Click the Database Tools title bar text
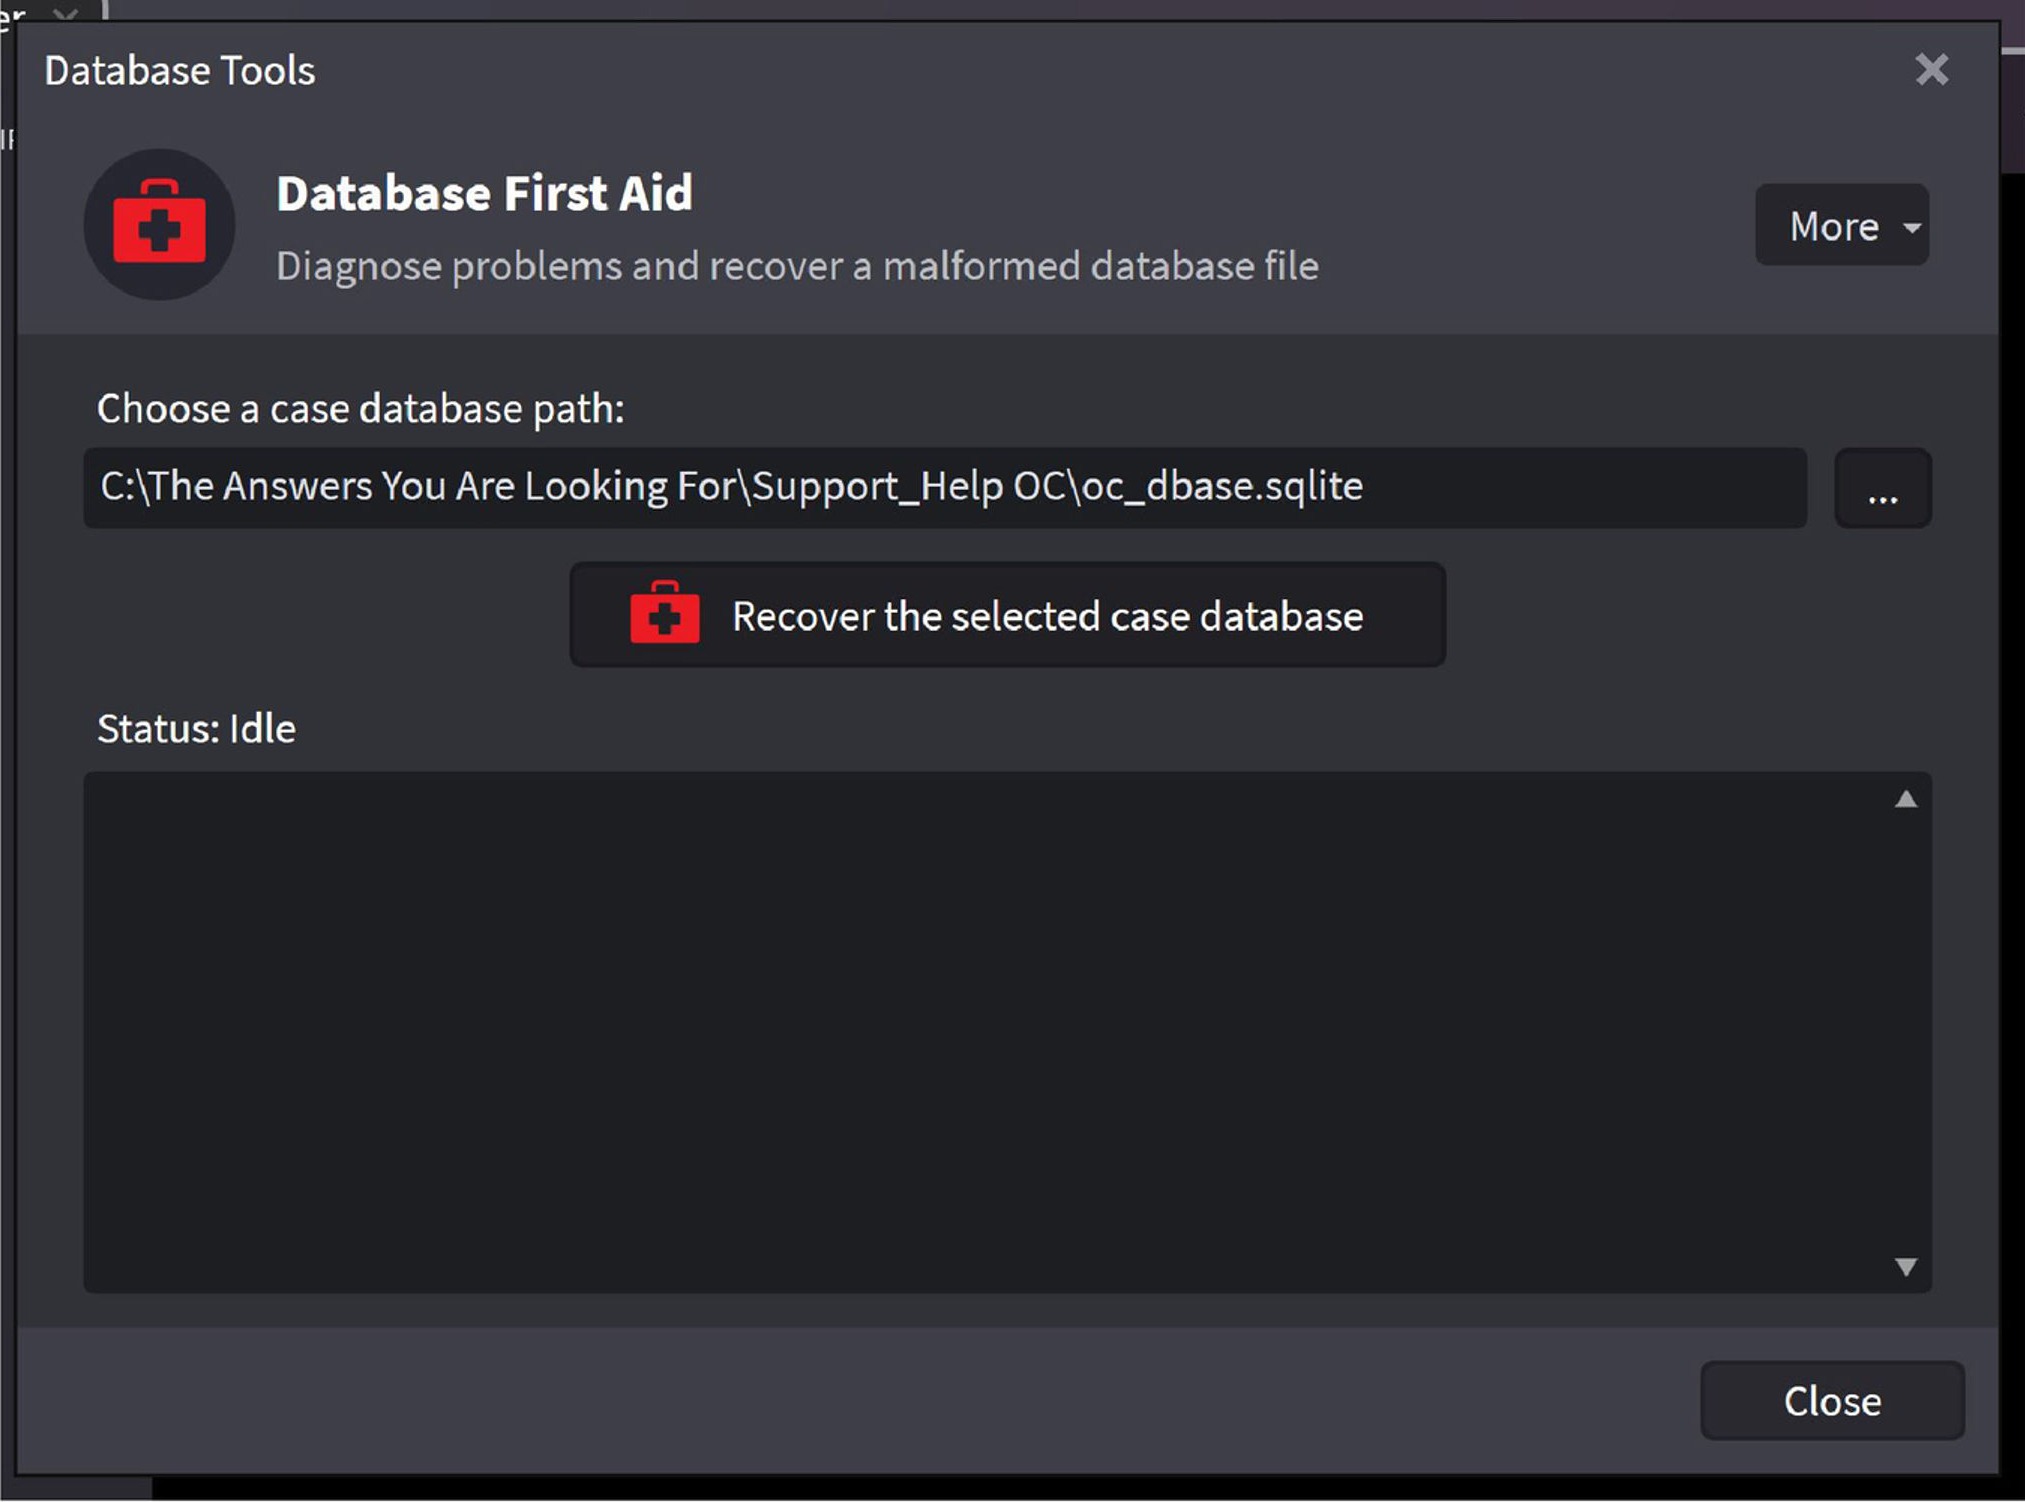Viewport: 2025px width, 1502px height. (x=180, y=71)
